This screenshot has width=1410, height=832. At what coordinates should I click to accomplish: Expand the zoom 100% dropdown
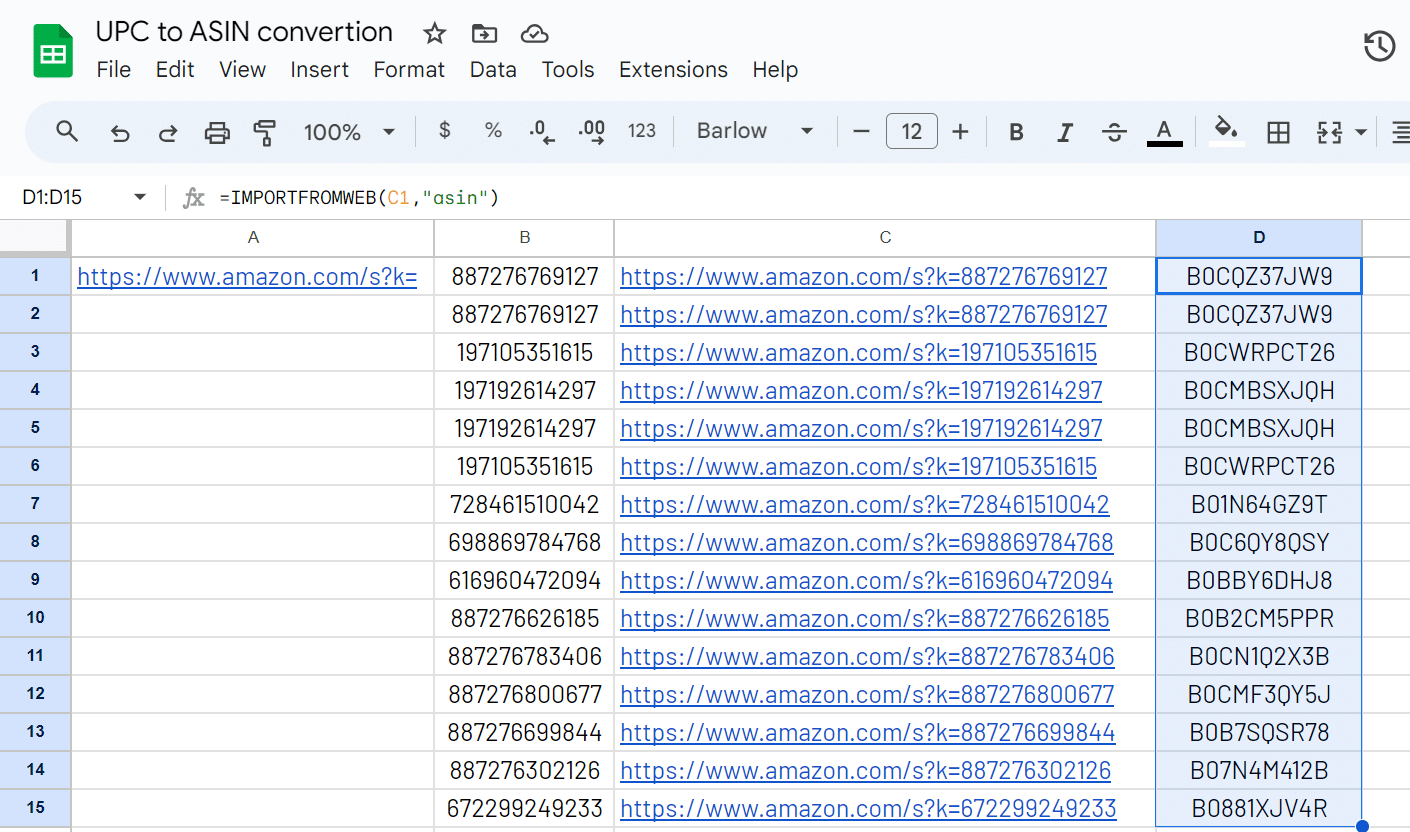point(349,132)
